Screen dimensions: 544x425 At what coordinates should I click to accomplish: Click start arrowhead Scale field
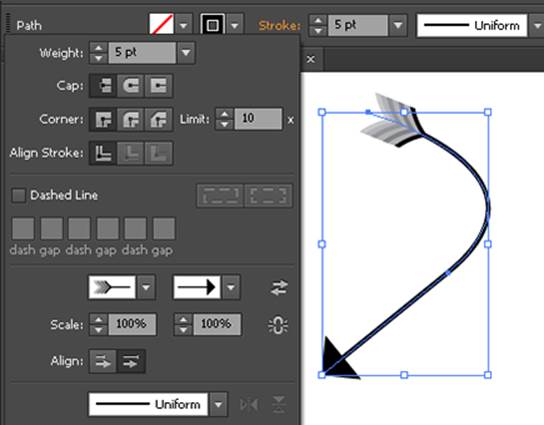[132, 324]
